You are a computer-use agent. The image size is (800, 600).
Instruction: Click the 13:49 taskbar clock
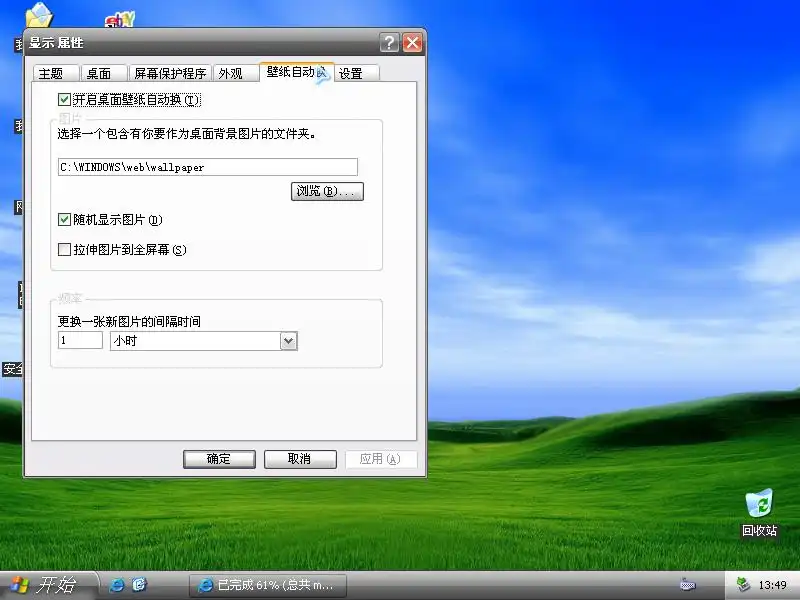pos(772,585)
